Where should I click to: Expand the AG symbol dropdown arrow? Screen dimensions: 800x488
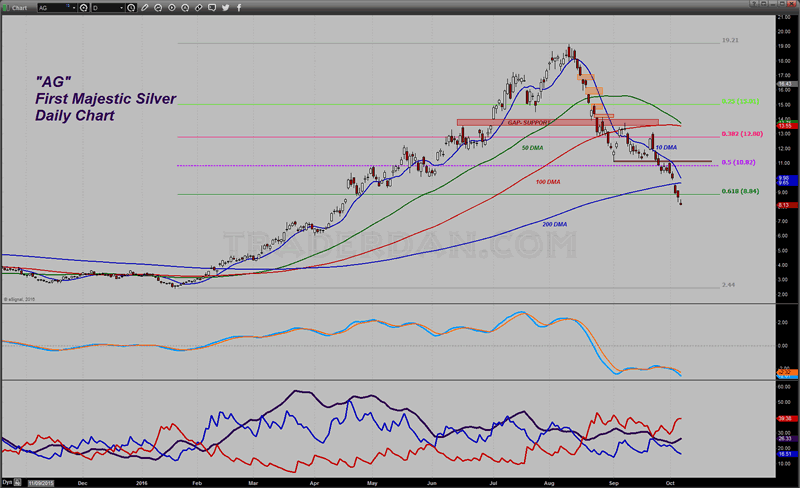74,8
